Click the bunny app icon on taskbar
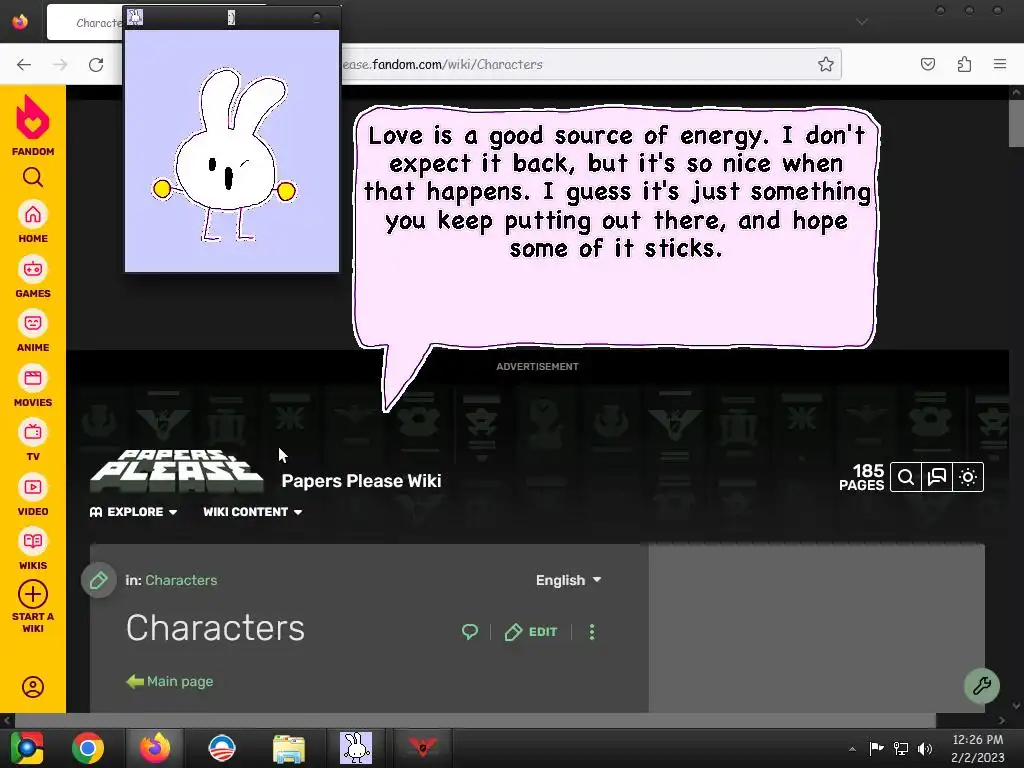 click(x=356, y=748)
